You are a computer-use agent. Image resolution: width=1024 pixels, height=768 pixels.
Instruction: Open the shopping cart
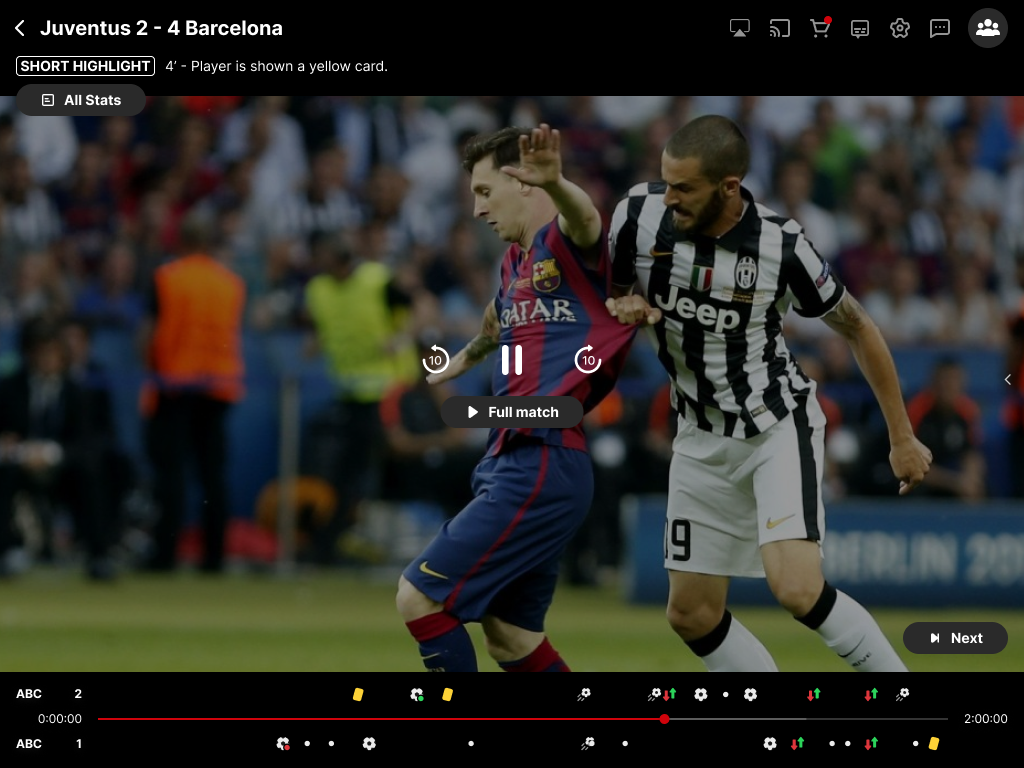[x=820, y=27]
